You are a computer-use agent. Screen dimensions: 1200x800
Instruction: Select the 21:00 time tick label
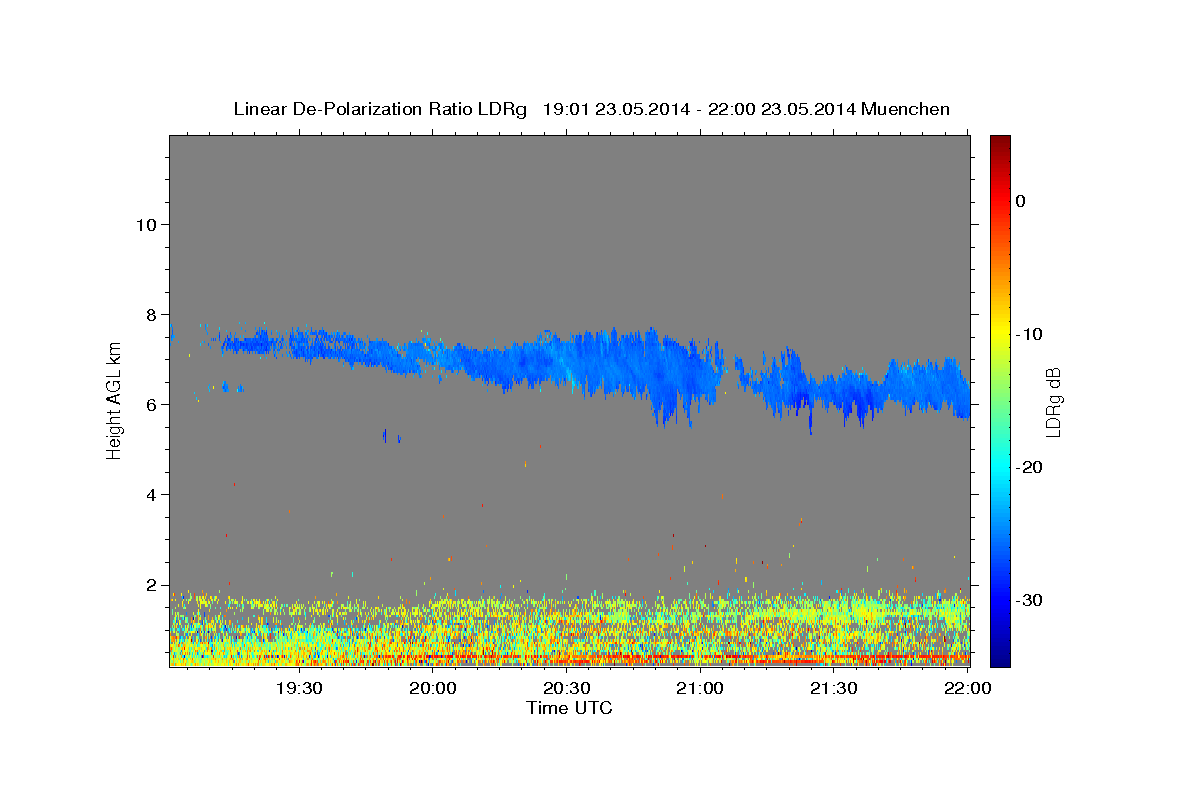click(700, 688)
